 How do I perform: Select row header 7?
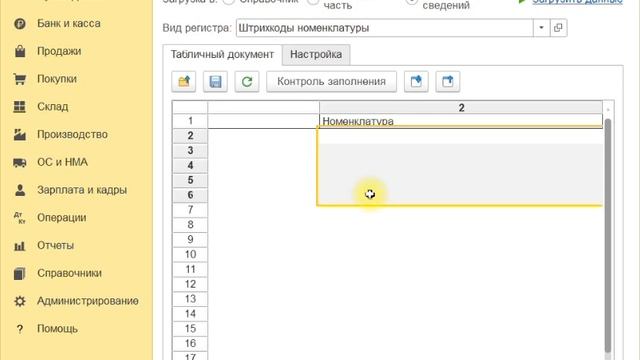click(x=190, y=210)
